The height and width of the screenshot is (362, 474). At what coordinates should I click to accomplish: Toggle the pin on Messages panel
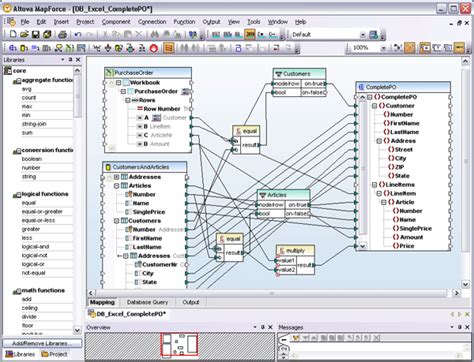pyautogui.click(x=460, y=327)
